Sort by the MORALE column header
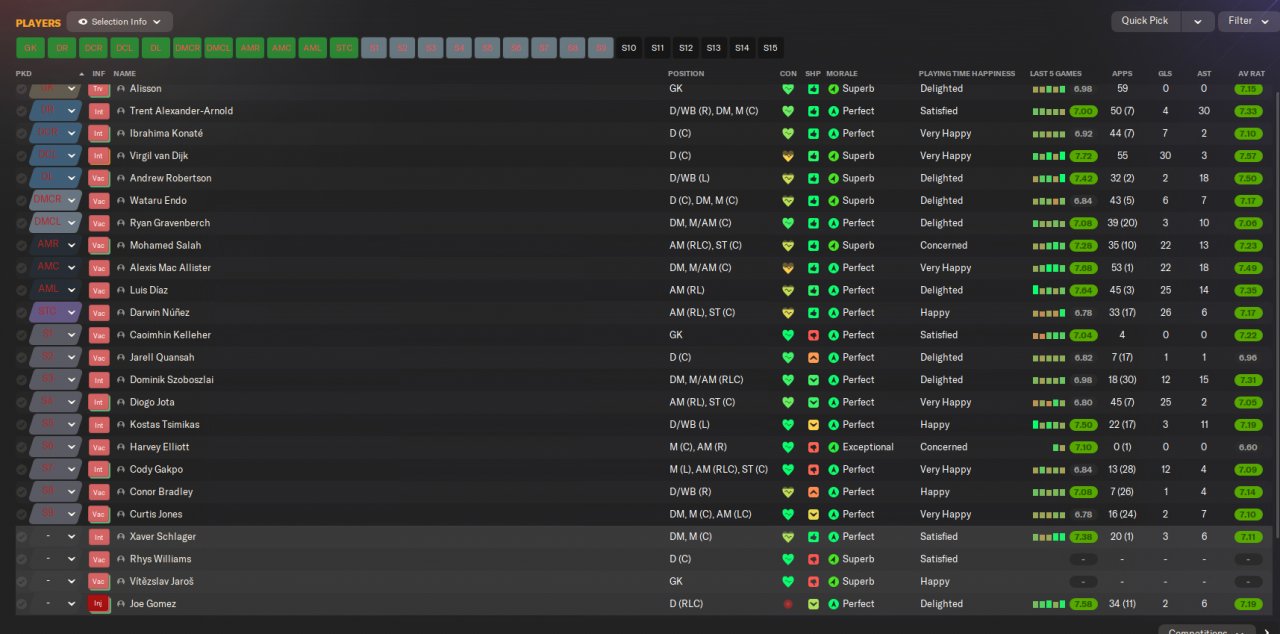Image resolution: width=1280 pixels, height=634 pixels. point(842,74)
